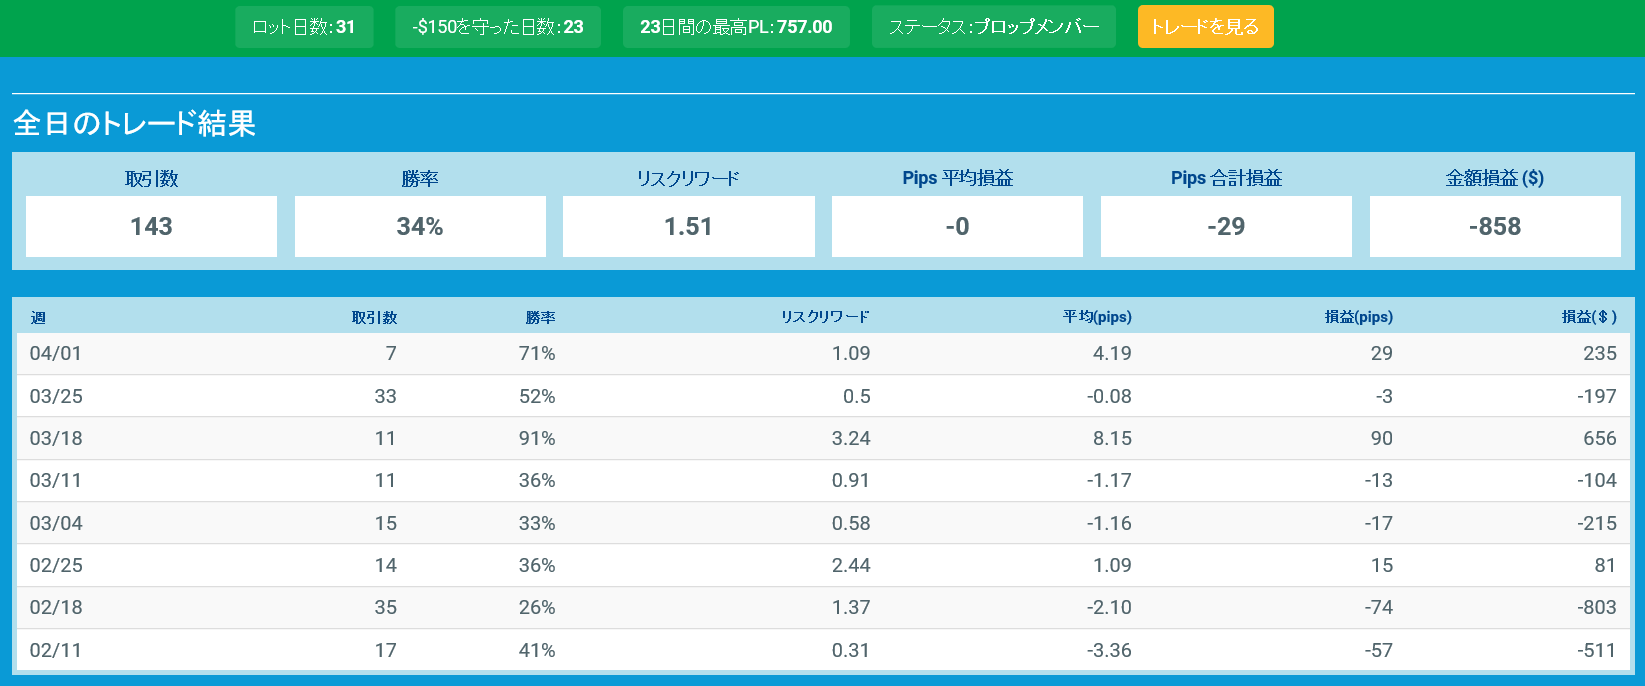This screenshot has width=1645, height=686.
Task: Select the 03/25 week row
Action: click(x=823, y=396)
